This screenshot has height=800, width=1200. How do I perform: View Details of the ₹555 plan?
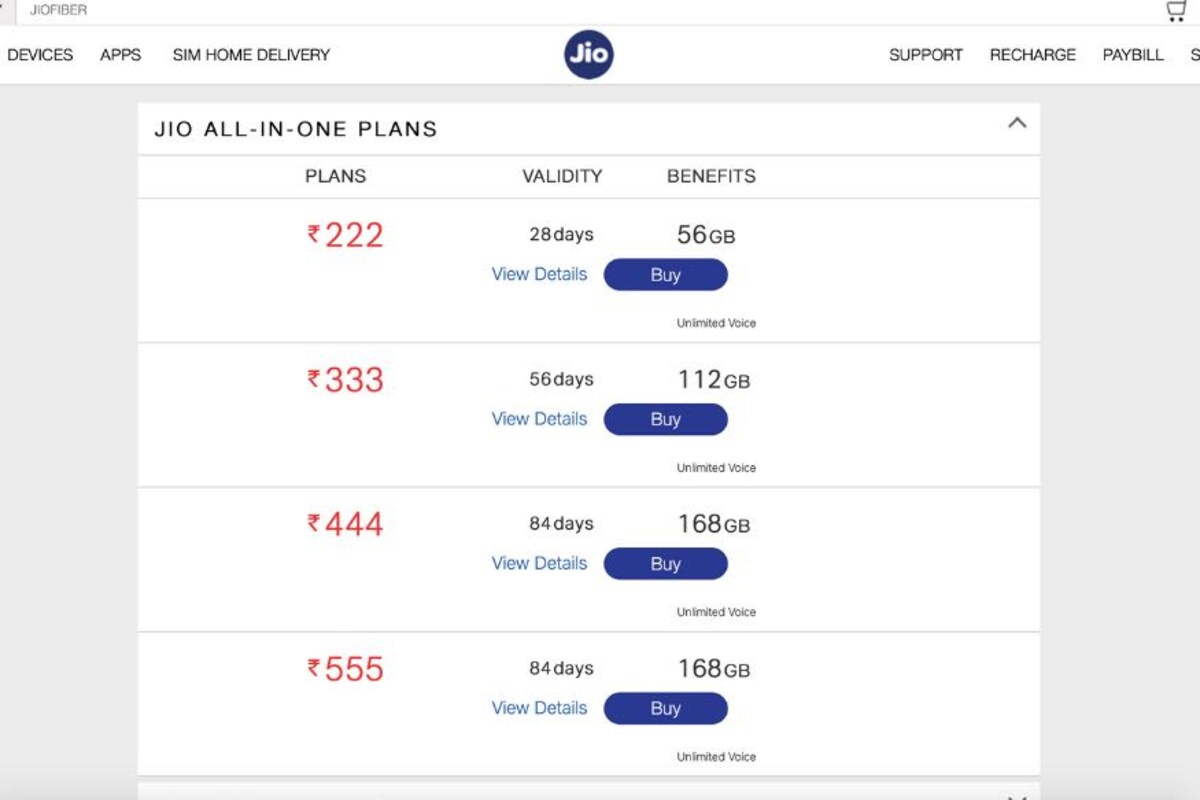tap(539, 708)
